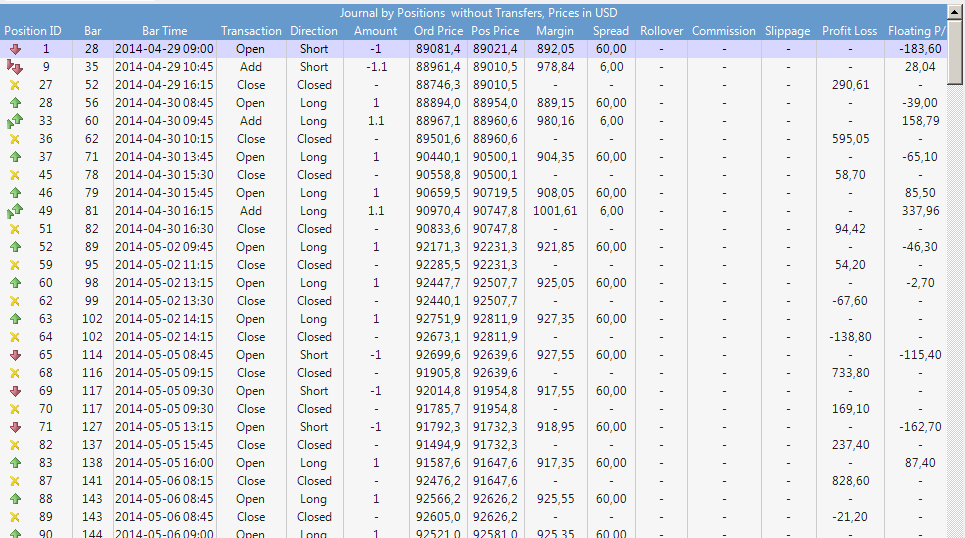The width and height of the screenshot is (965, 538).
Task: Click profit loss value 237,40
Action: 851,445
